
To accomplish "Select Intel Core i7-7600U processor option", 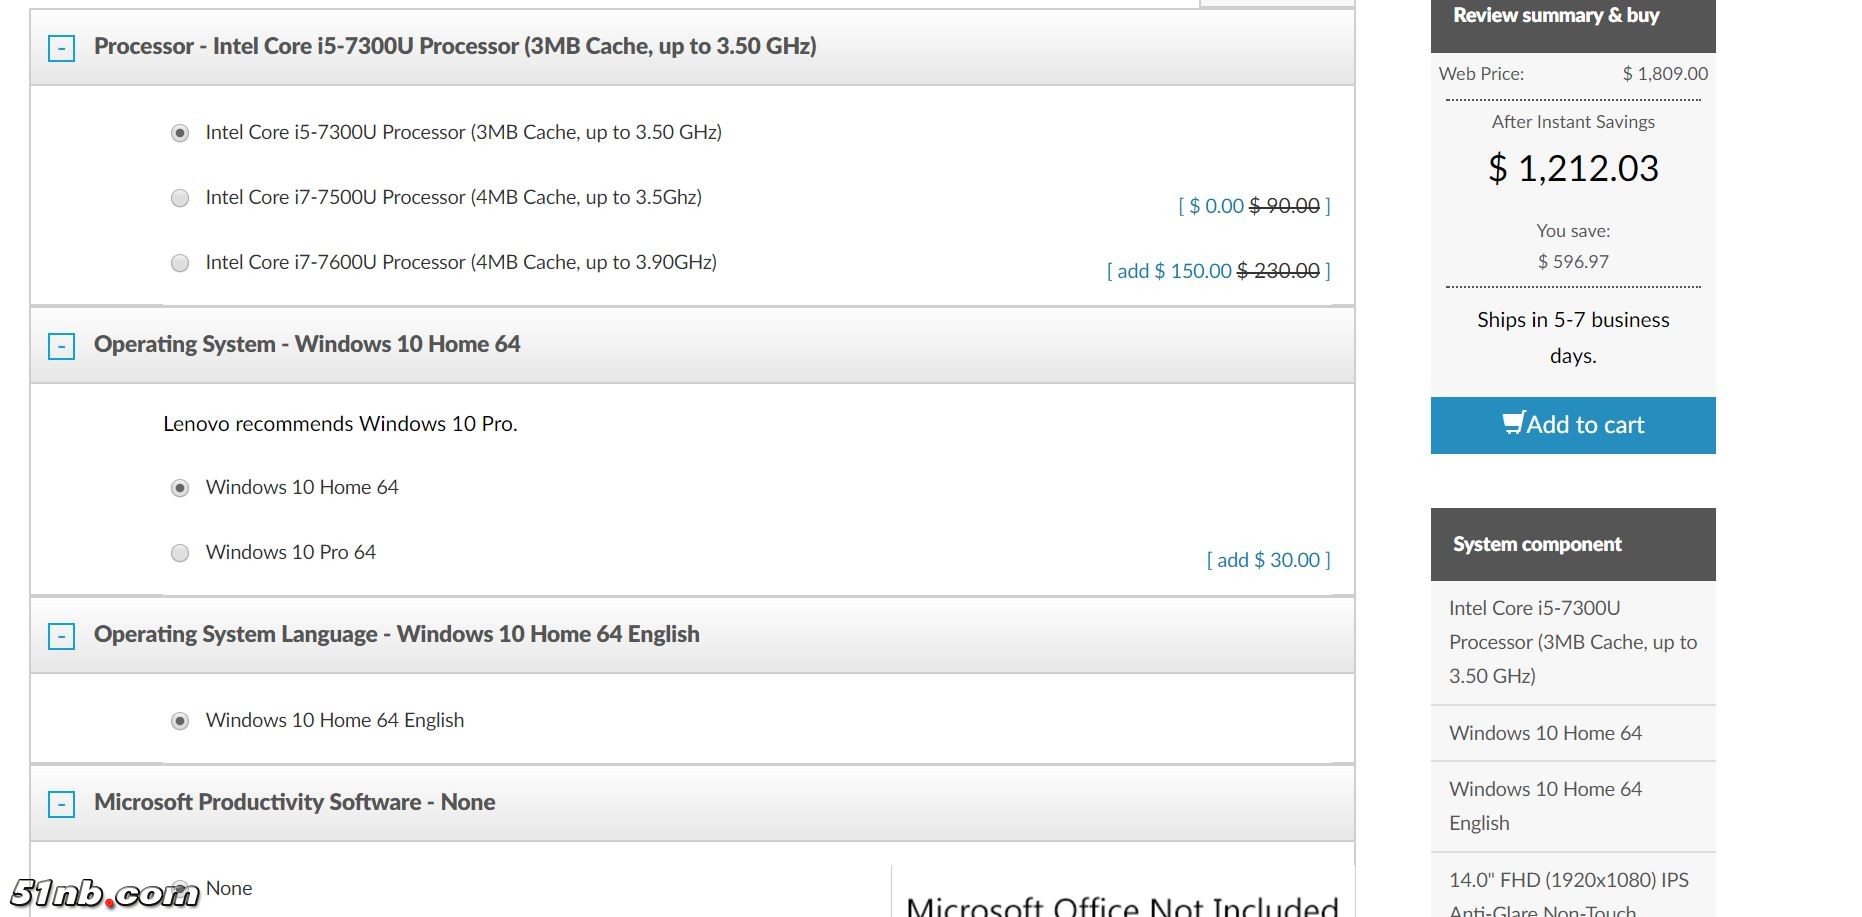I will (180, 263).
